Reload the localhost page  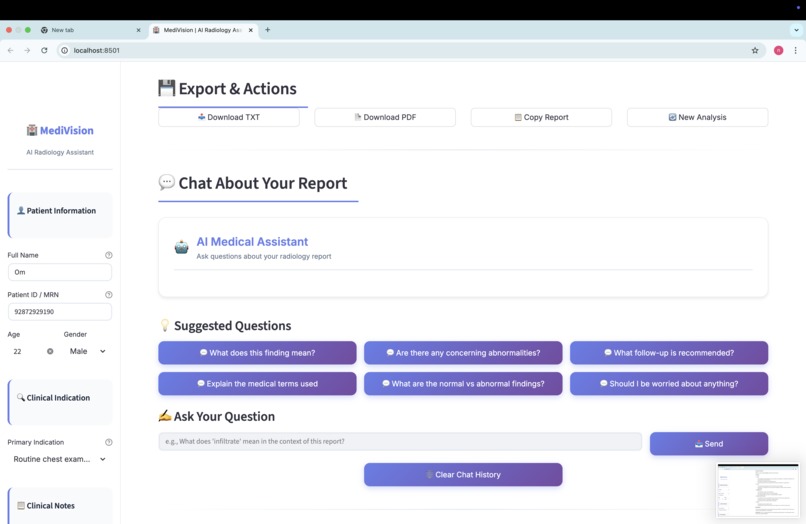[44, 50]
